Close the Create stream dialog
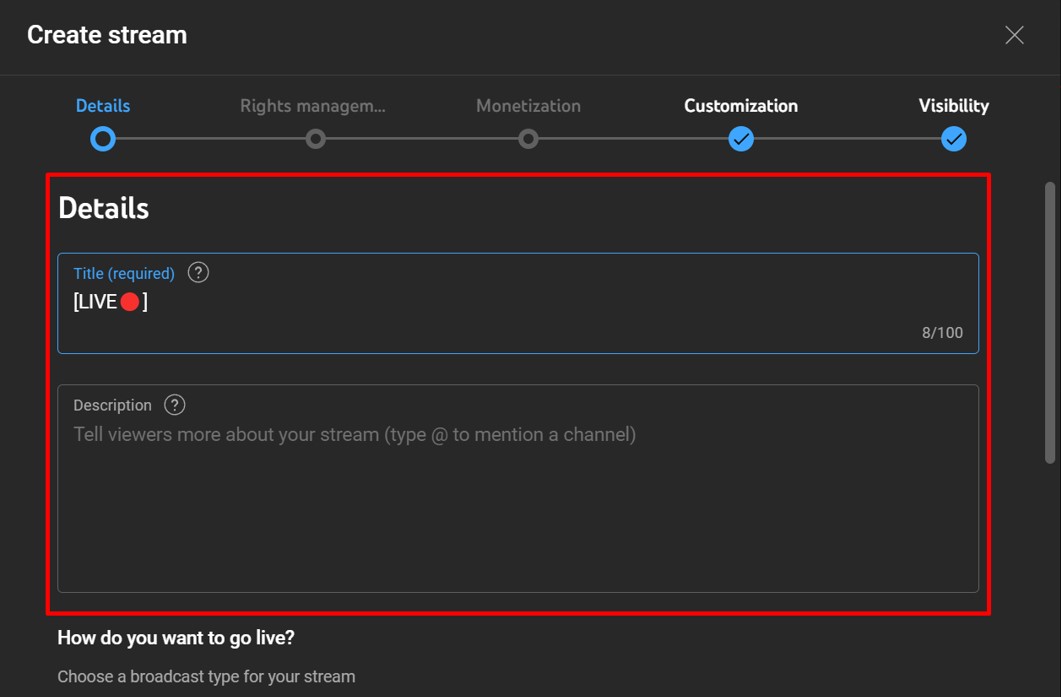The width and height of the screenshot is (1061, 697). point(1014,35)
